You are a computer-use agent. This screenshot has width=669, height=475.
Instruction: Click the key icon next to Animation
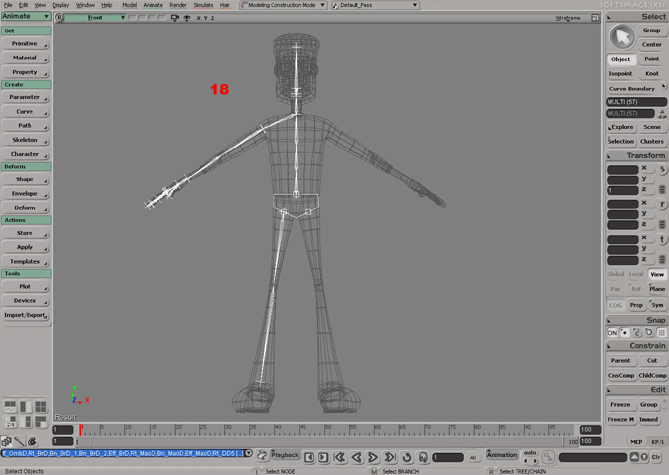[548, 457]
